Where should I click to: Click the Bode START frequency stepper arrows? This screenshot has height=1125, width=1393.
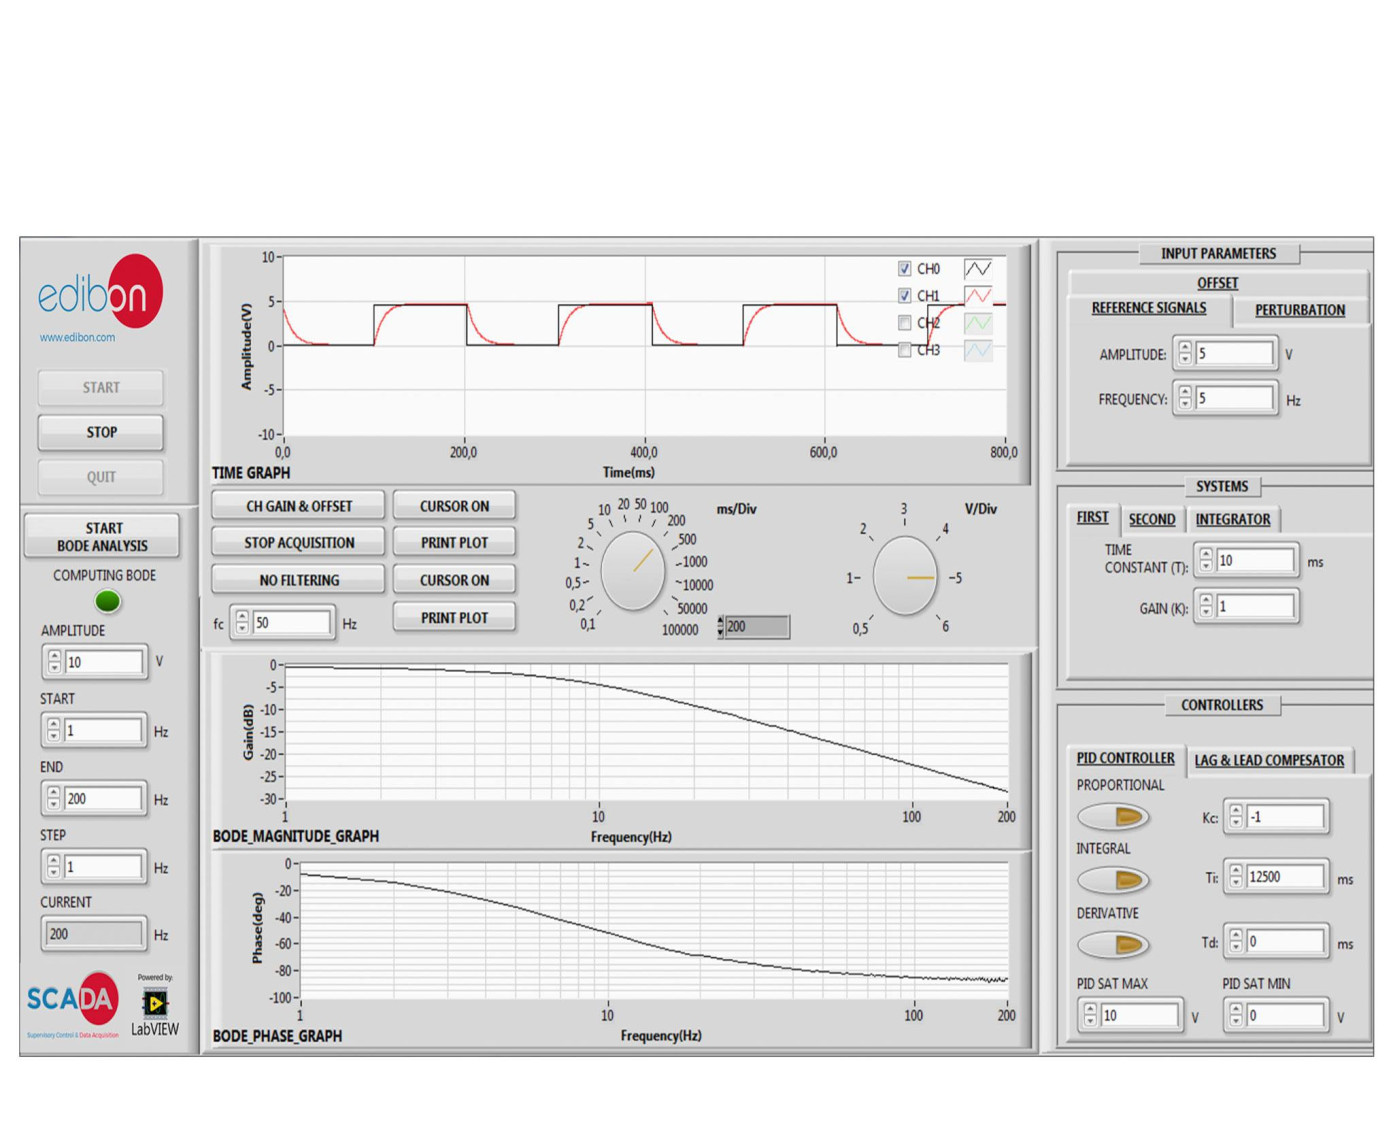click(54, 730)
